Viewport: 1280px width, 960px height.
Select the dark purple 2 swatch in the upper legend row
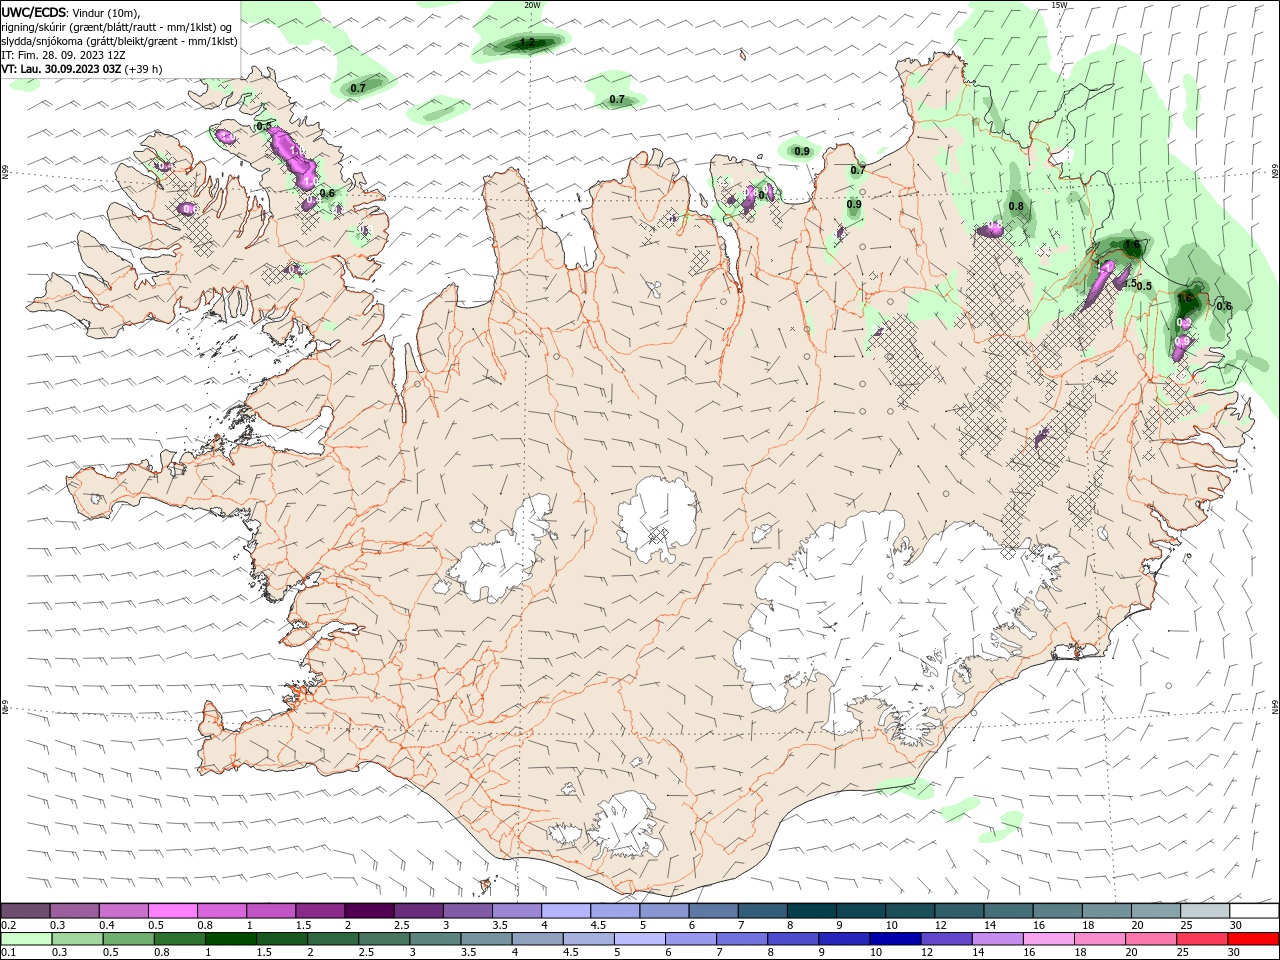[x=368, y=910]
